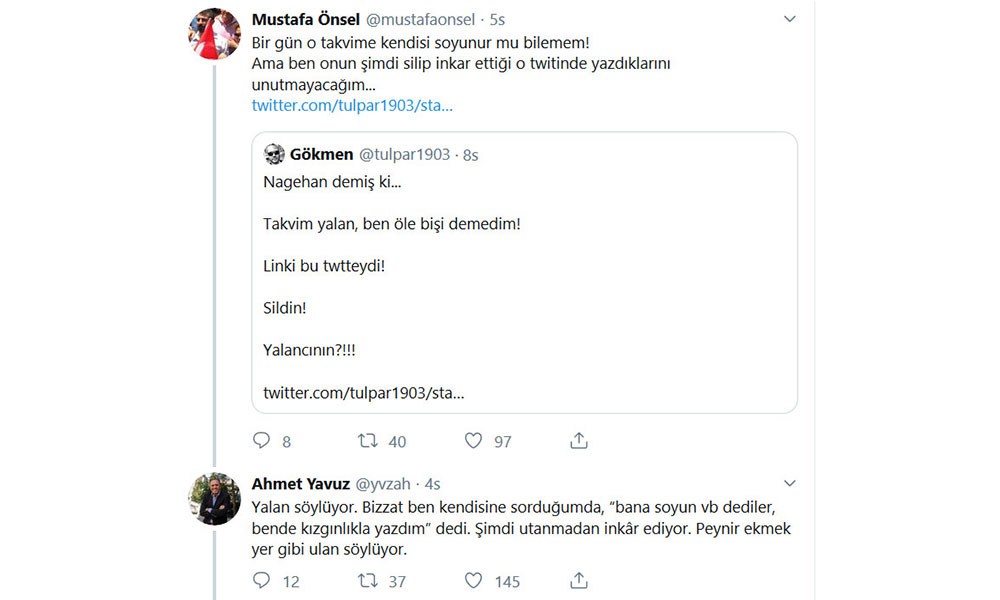This screenshot has height=600, width=1000.
Task: Retweet Ahmet Yavuz's tweet
Action: pos(368,580)
